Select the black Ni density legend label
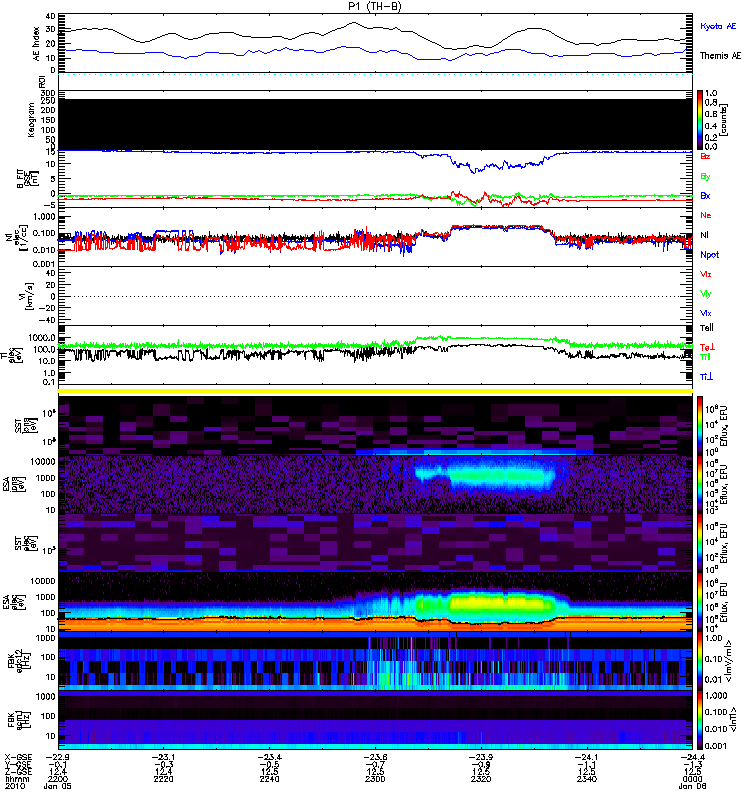750x800 pixels. (704, 235)
